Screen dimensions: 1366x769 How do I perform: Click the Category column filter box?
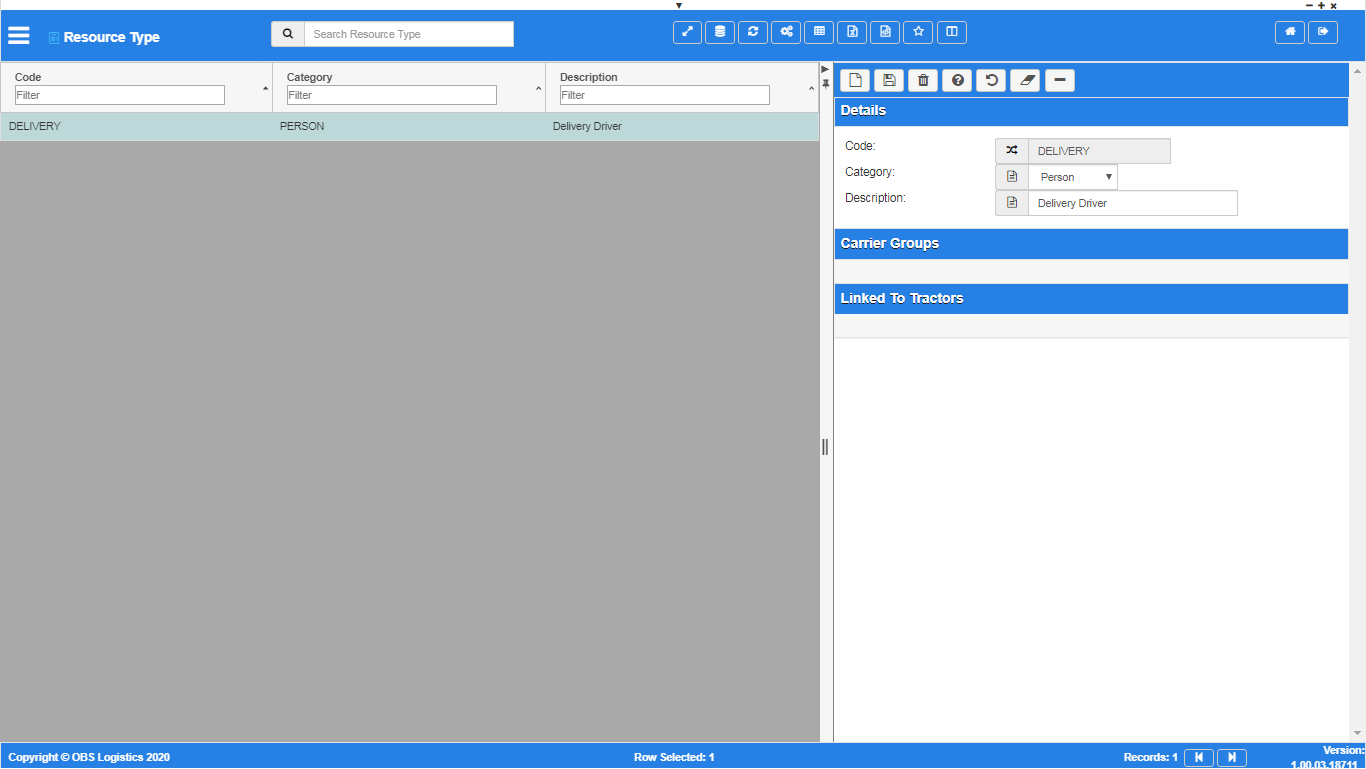392,95
